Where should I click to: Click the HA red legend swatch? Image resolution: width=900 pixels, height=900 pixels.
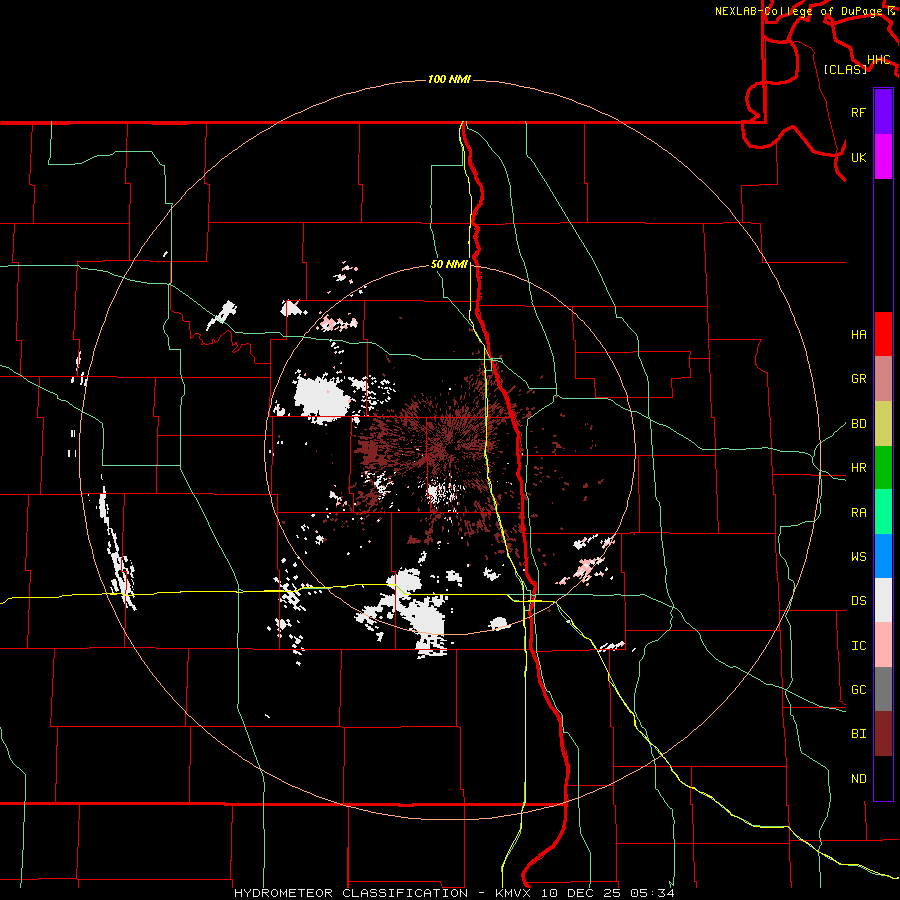(883, 334)
